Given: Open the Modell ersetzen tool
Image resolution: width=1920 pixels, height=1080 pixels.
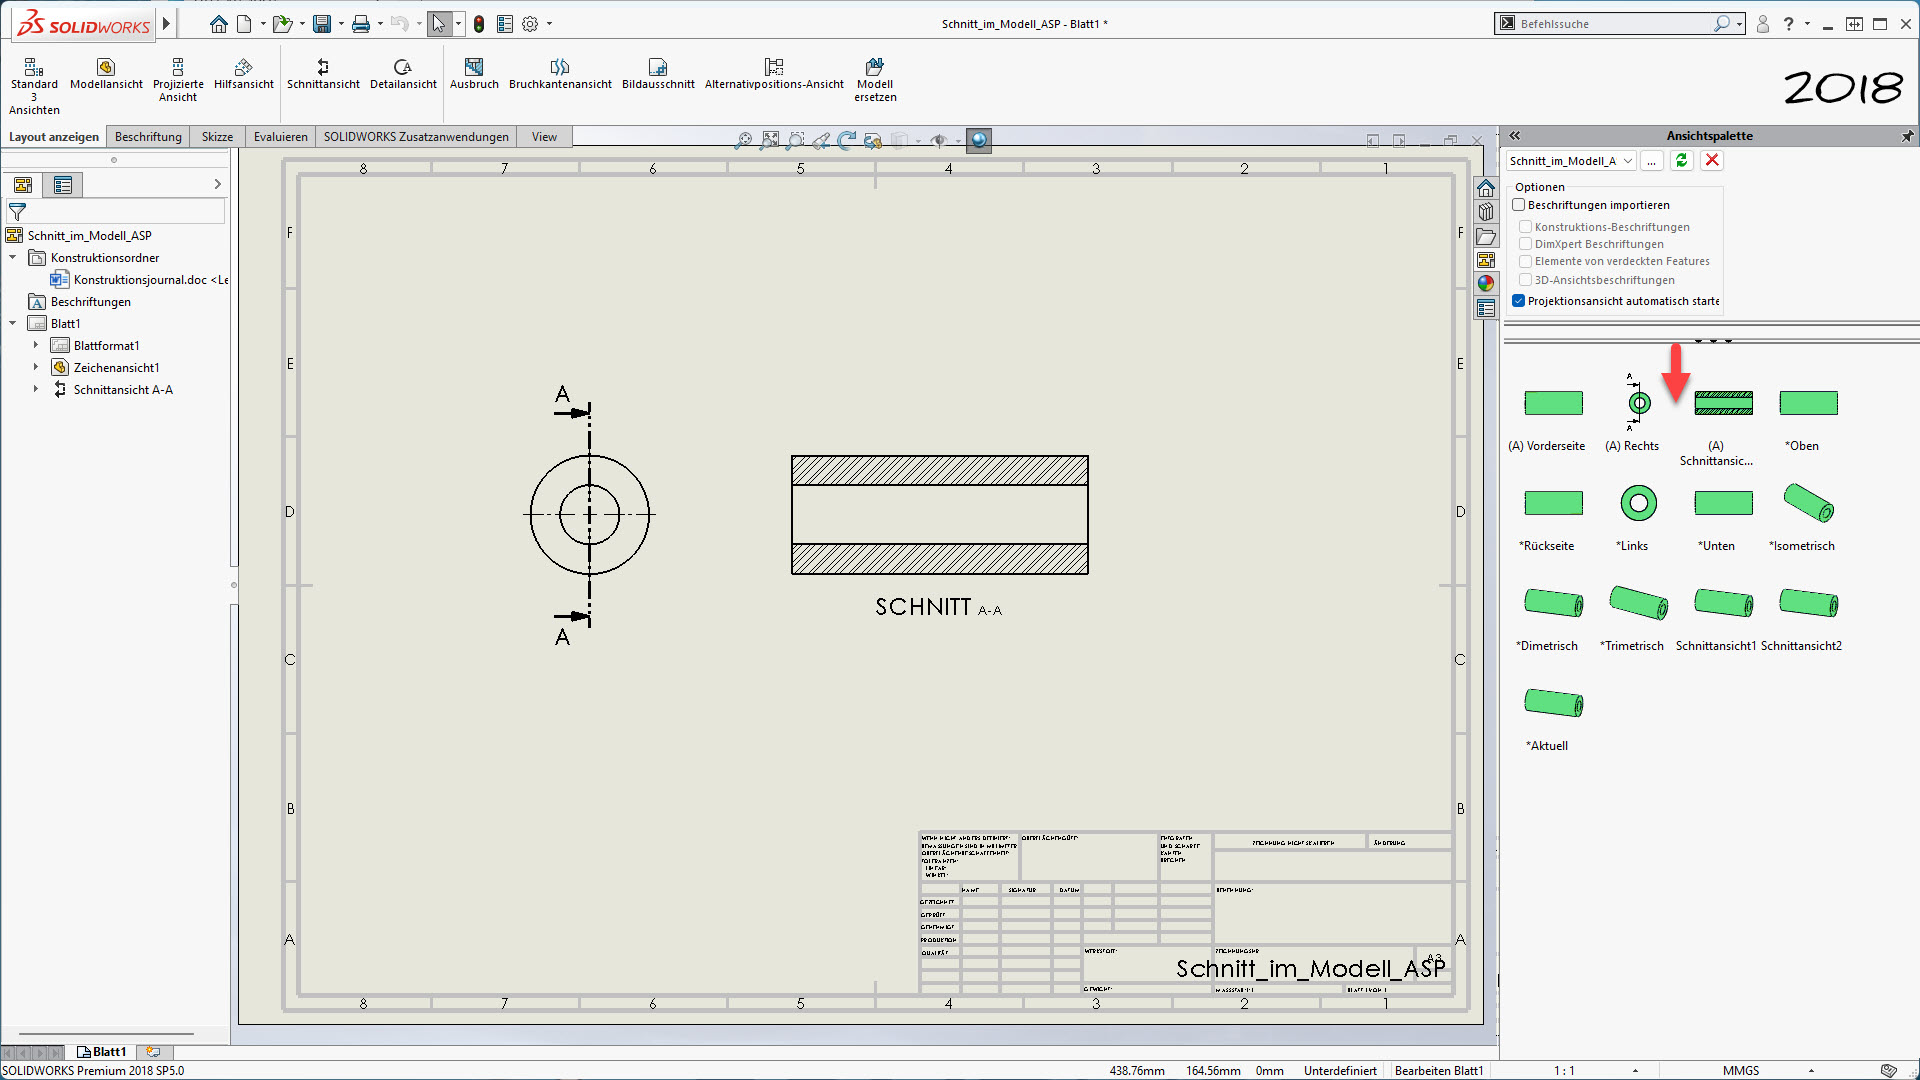Looking at the screenshot, I should pyautogui.click(x=875, y=68).
